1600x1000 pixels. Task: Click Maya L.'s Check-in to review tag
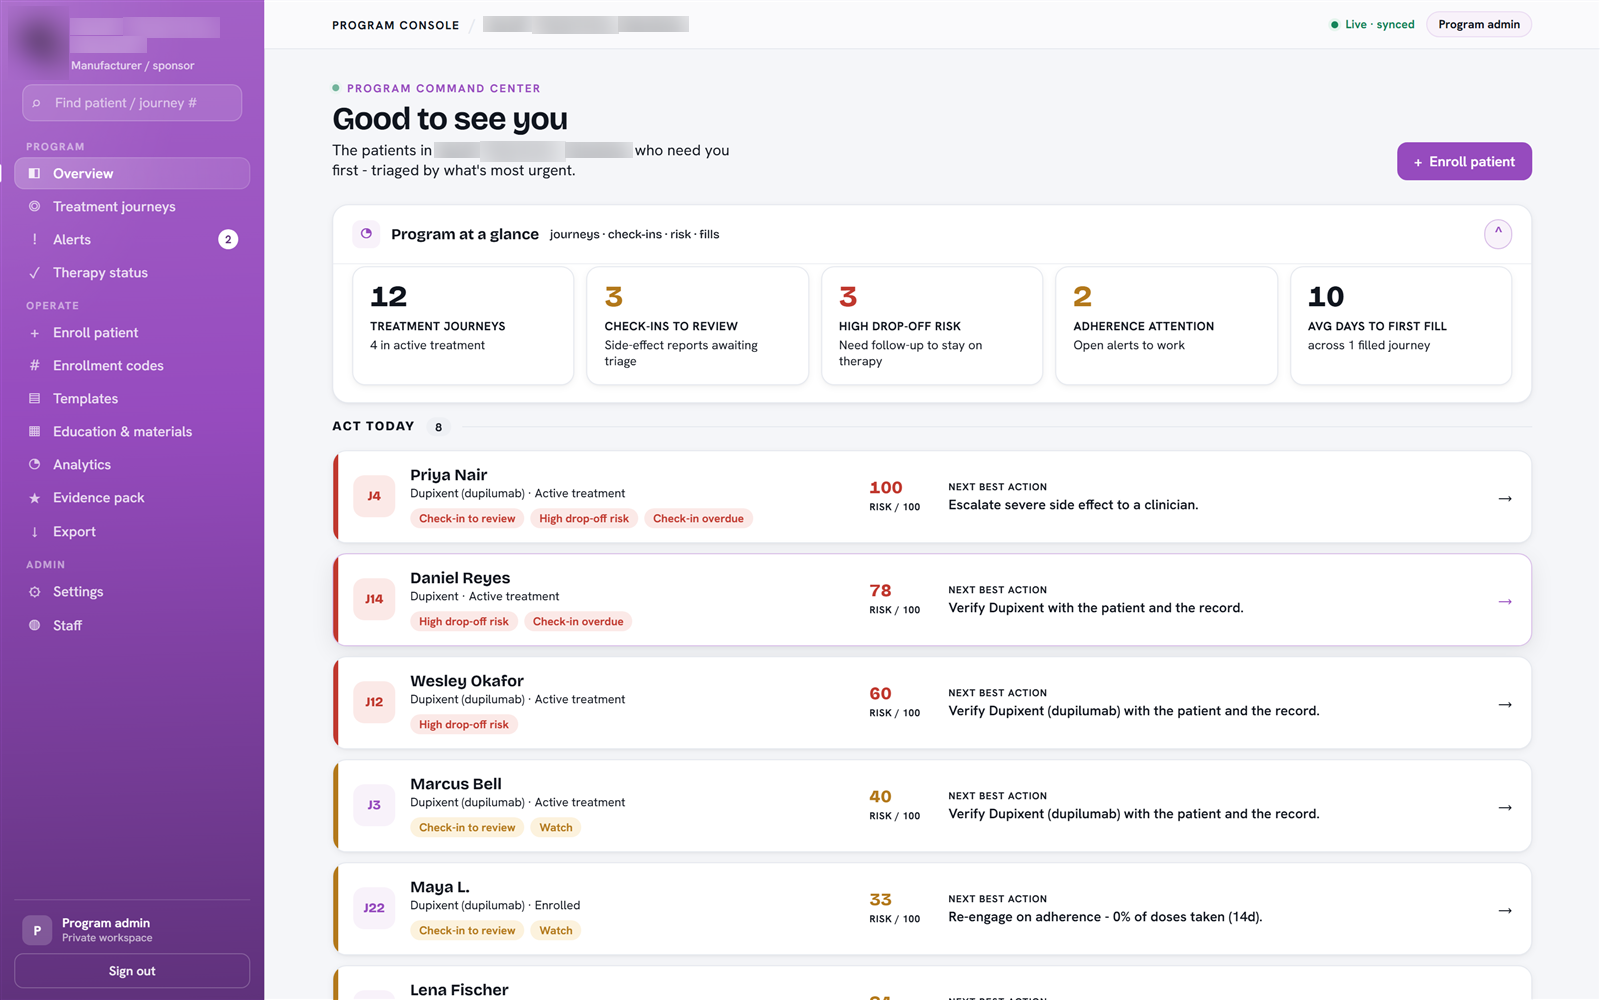[x=467, y=930]
